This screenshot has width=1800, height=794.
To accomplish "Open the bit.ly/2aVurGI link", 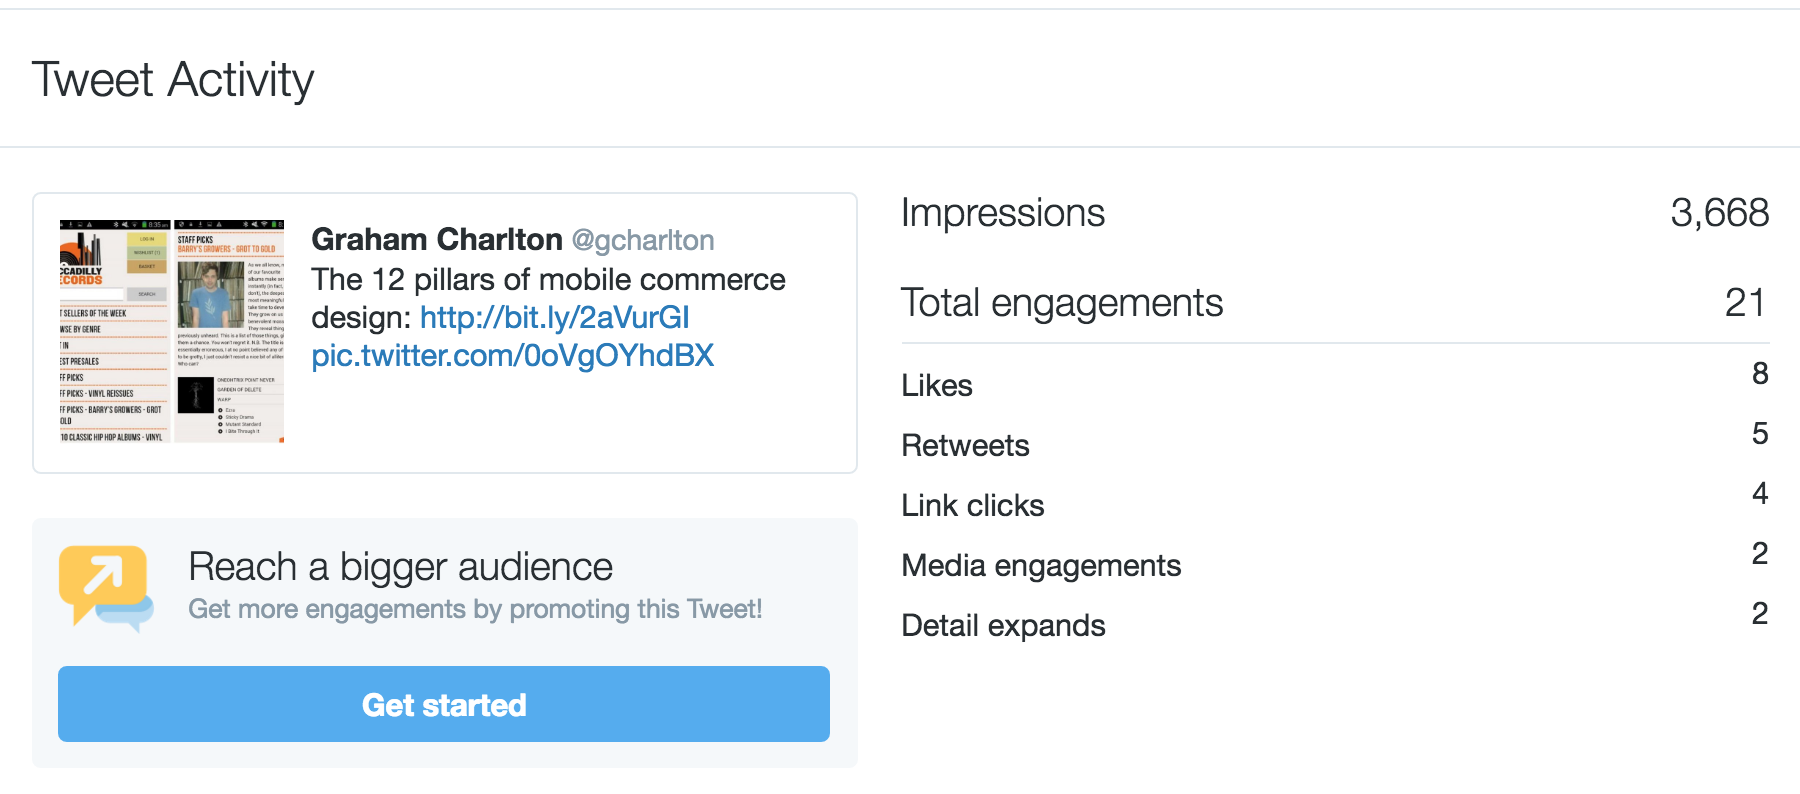I will pyautogui.click(x=554, y=318).
